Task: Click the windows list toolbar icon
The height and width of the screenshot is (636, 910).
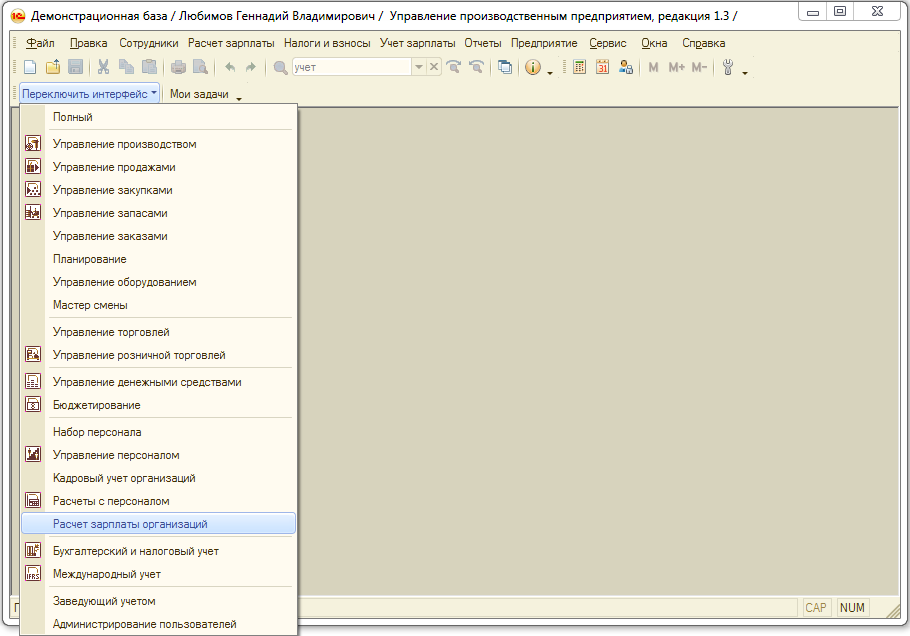Action: click(x=505, y=67)
